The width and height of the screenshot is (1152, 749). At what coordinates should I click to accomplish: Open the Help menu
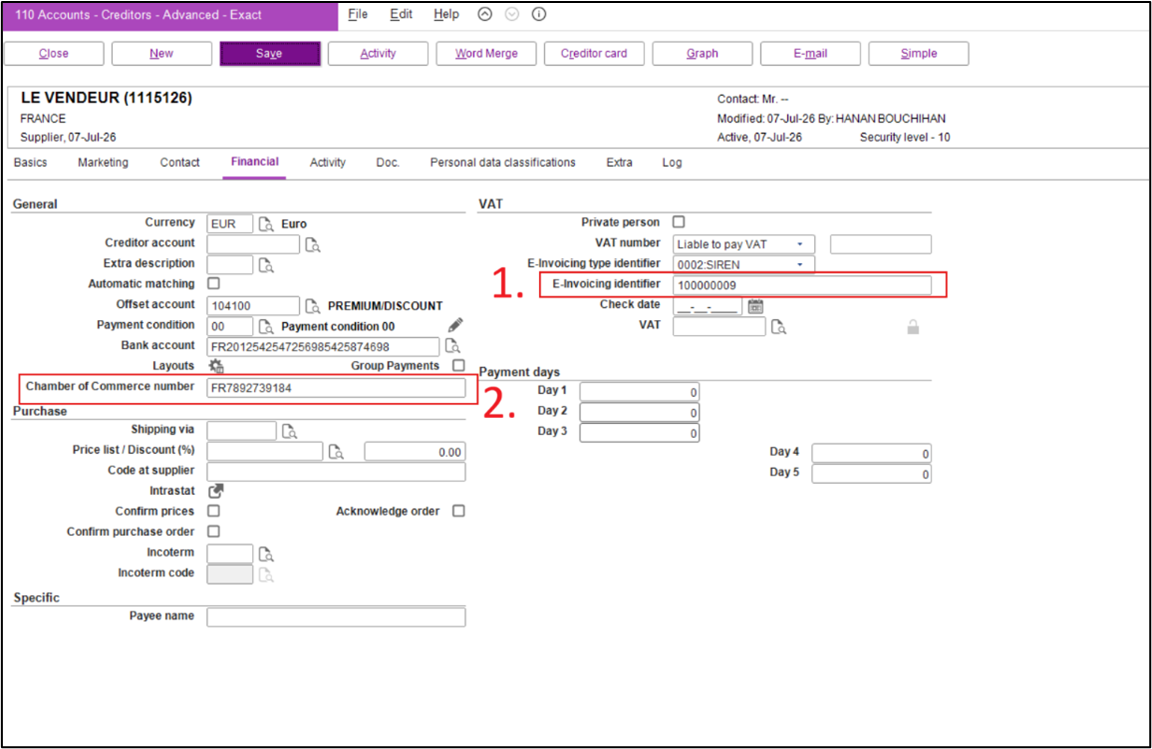coord(446,14)
